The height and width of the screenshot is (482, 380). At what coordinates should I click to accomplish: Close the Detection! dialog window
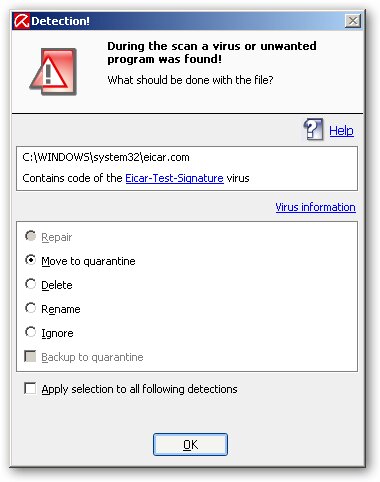click(353, 21)
